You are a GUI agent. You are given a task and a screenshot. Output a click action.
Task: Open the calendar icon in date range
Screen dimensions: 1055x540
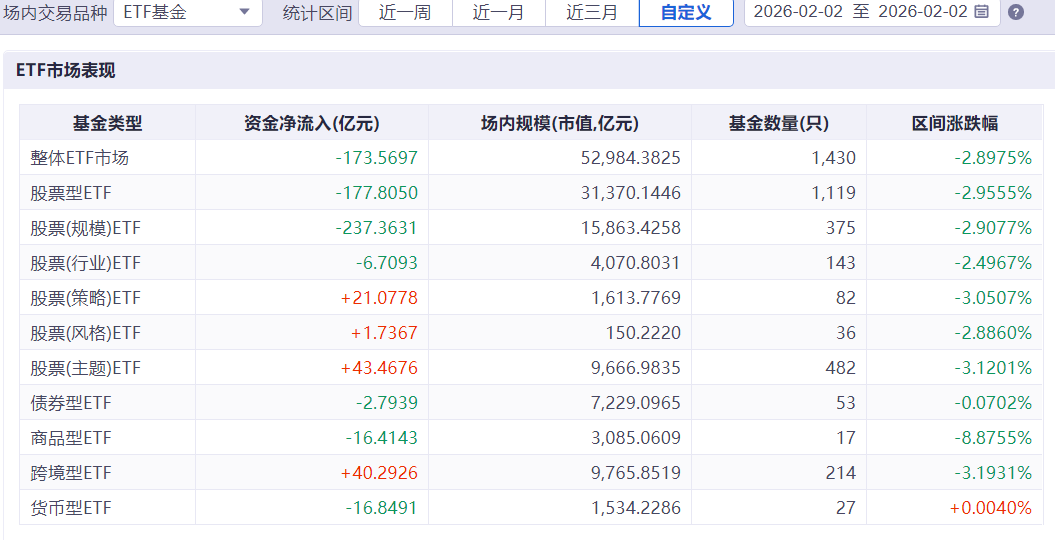(x=982, y=11)
